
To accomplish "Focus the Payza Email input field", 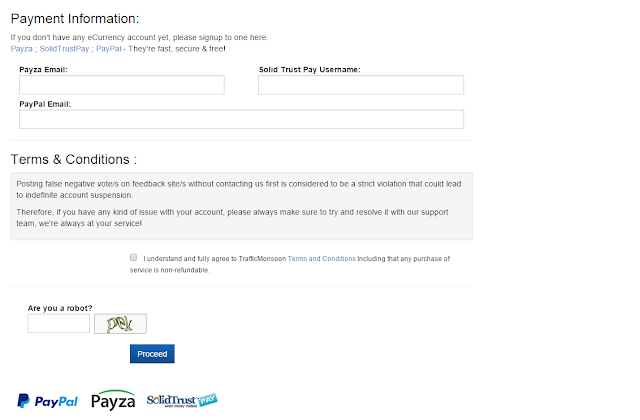I will [122, 85].
